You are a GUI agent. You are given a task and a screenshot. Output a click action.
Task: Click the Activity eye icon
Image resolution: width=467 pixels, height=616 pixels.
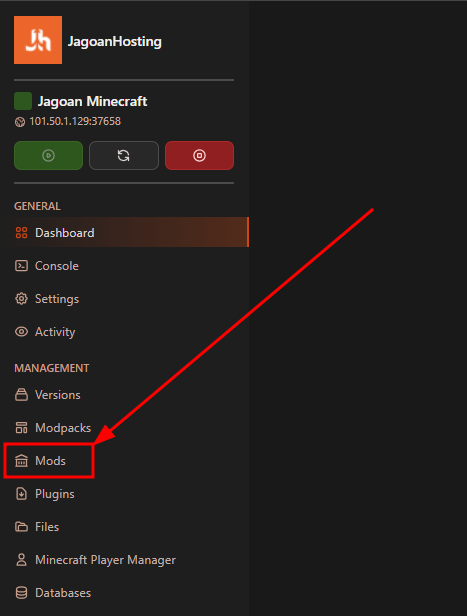click(21, 332)
